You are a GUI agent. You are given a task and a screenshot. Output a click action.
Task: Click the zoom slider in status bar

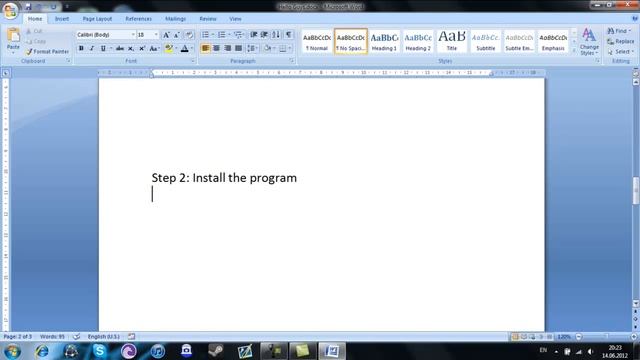(606, 337)
